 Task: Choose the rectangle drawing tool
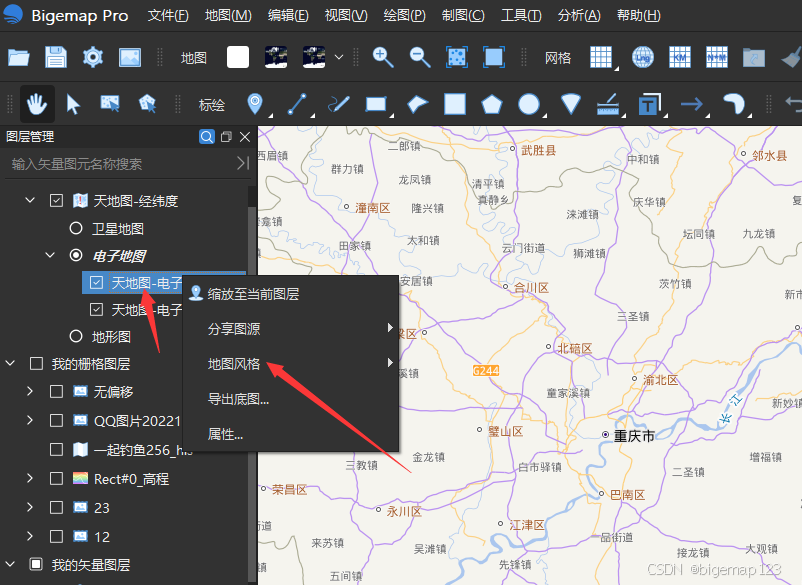pyautogui.click(x=376, y=104)
